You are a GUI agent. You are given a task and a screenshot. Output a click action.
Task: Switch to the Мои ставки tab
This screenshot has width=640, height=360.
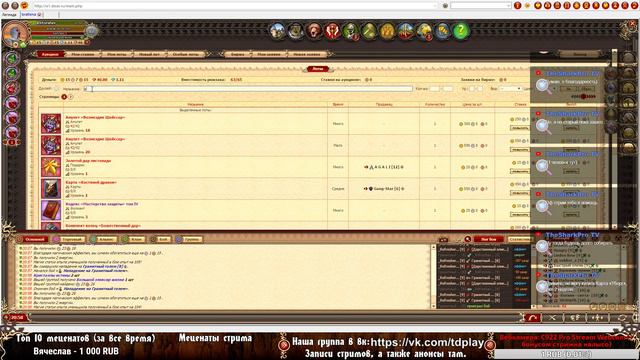(83, 54)
